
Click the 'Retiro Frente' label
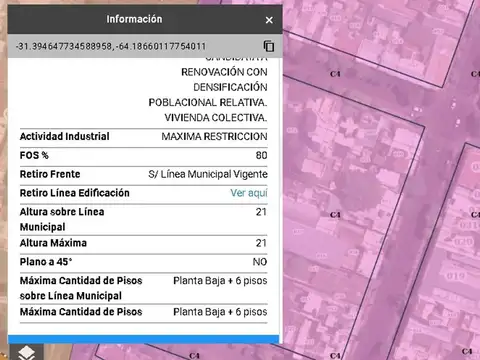[x=50, y=174]
